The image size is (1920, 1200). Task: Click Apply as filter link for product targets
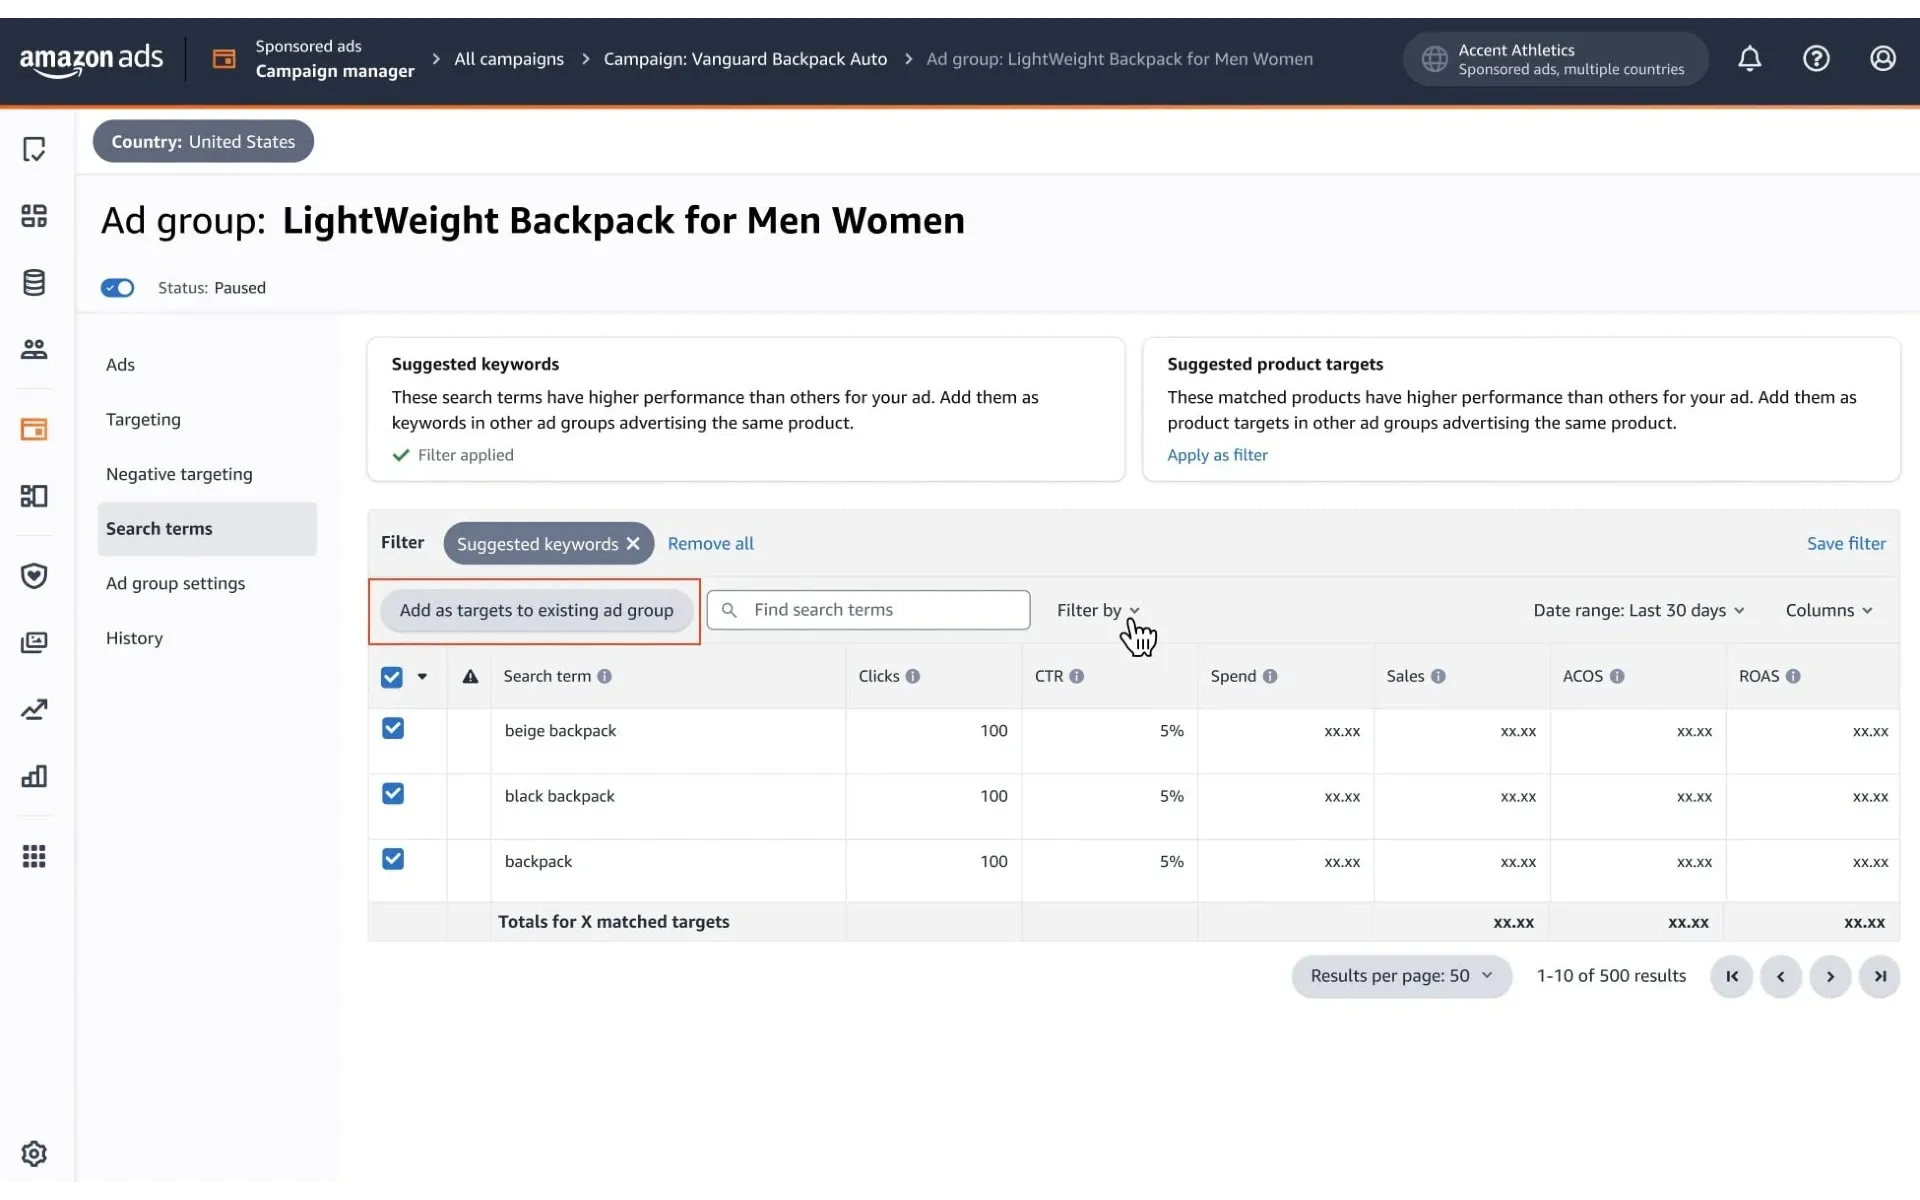tap(1216, 453)
